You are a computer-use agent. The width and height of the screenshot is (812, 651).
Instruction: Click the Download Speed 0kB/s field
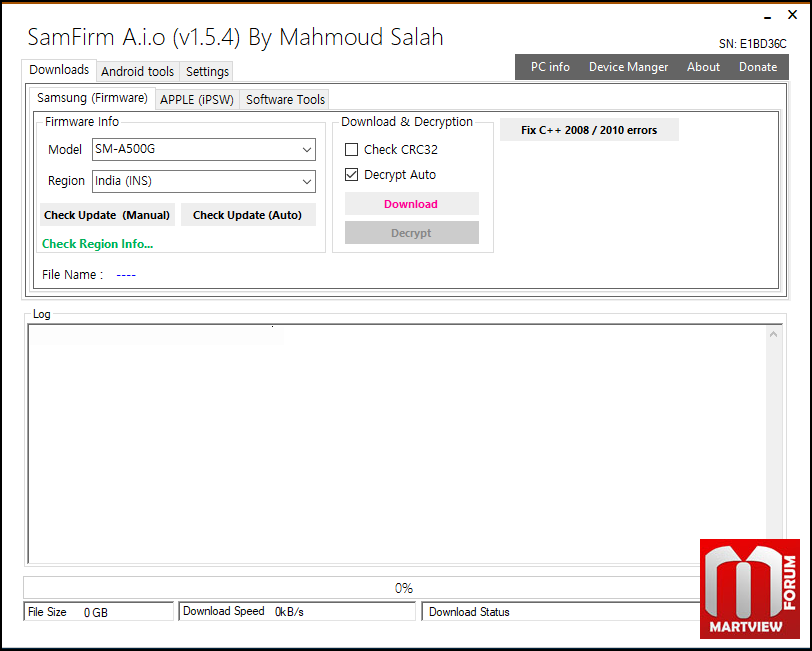pos(297,612)
